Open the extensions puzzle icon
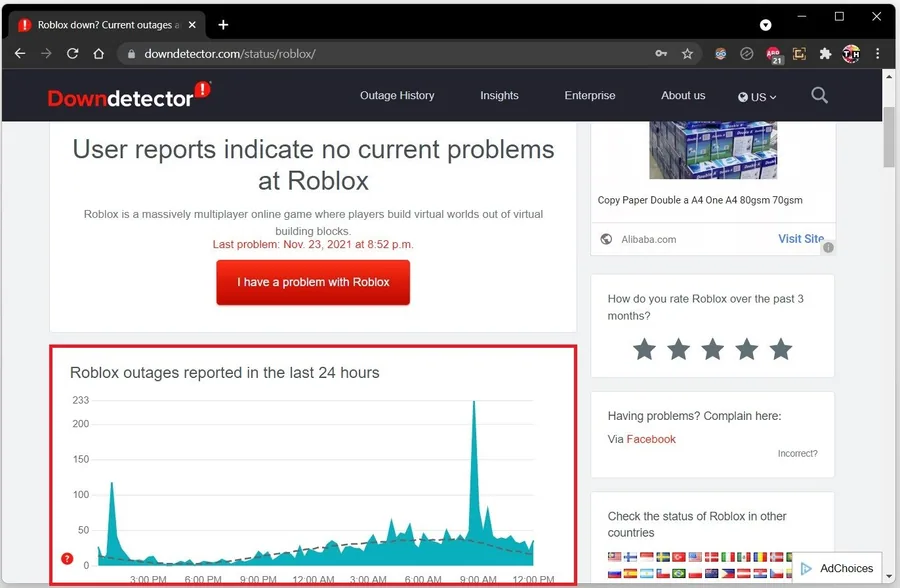This screenshot has width=900, height=588. tap(825, 53)
